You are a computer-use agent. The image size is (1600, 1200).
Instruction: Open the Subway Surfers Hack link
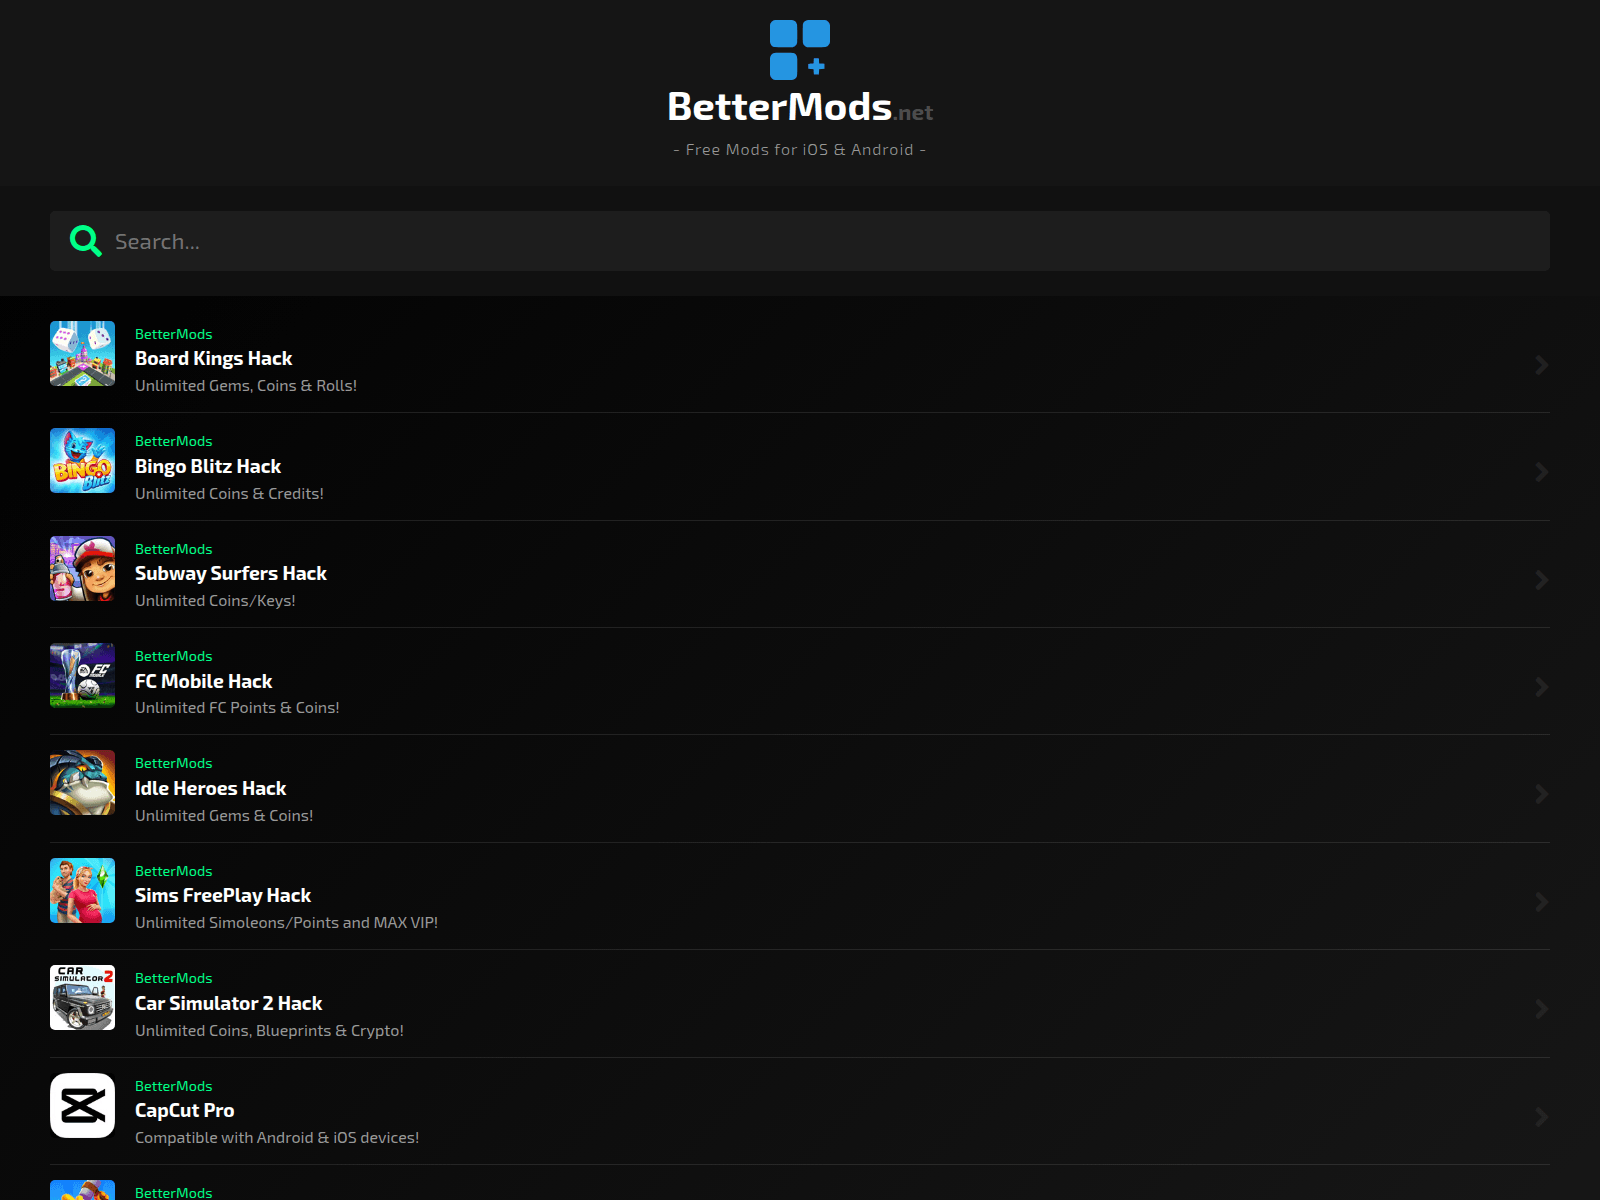[231, 574]
